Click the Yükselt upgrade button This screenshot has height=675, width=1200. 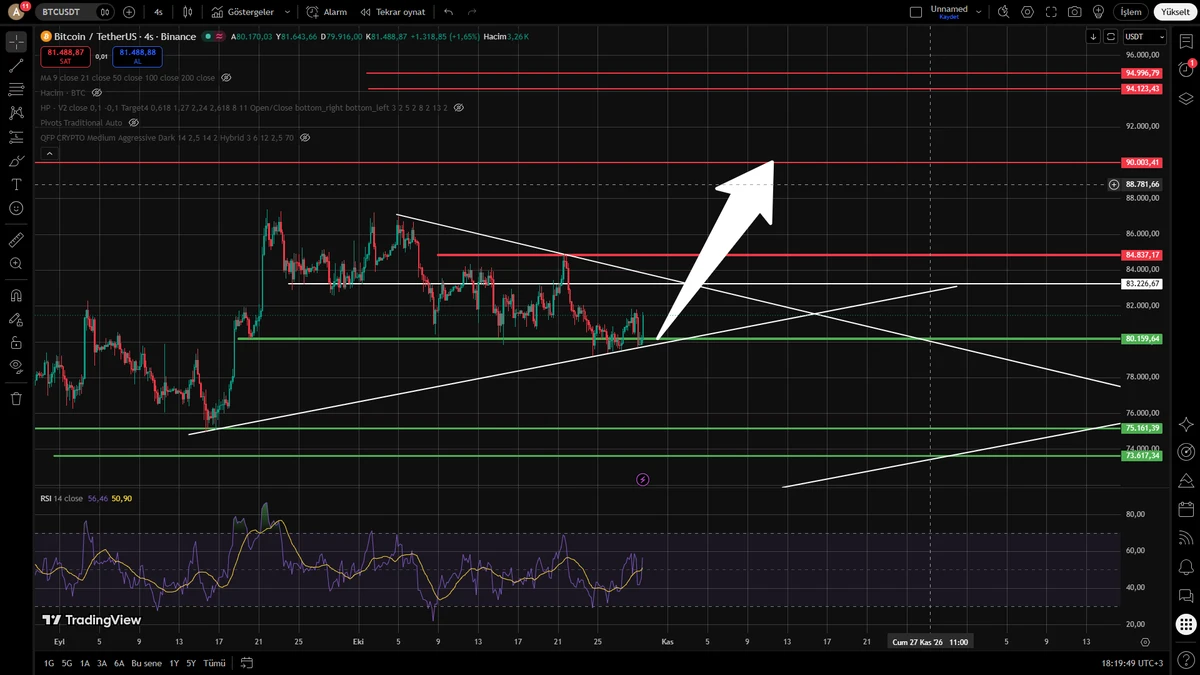pos(1174,12)
